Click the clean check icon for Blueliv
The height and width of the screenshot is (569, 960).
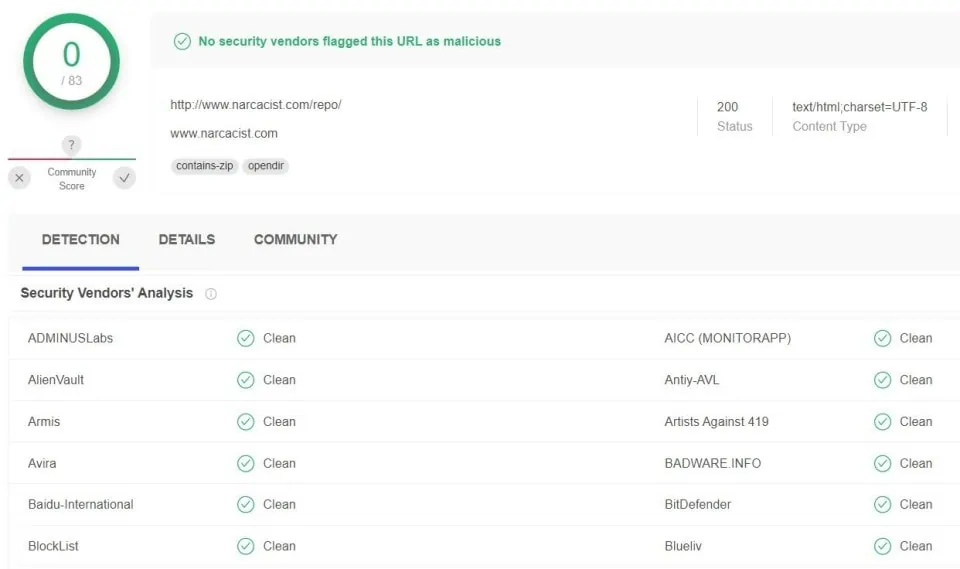click(882, 546)
